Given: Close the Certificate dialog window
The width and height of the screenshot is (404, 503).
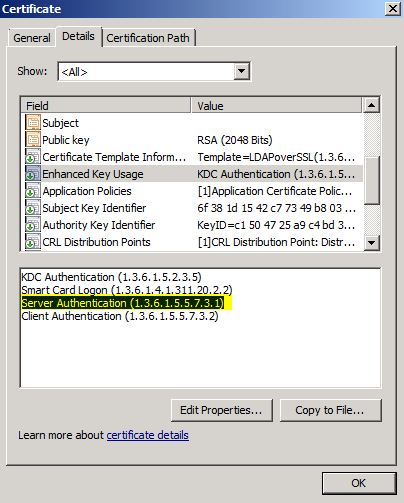Looking at the screenshot, I should pos(392,8).
